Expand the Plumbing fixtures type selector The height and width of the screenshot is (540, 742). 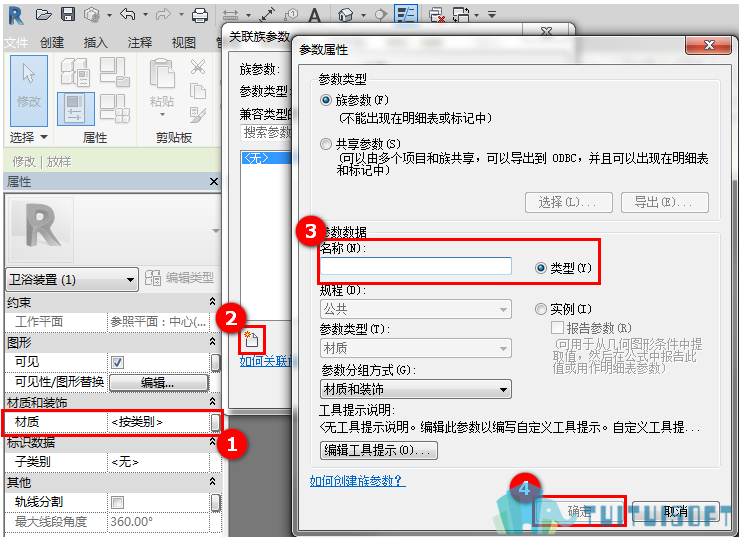coord(72,279)
